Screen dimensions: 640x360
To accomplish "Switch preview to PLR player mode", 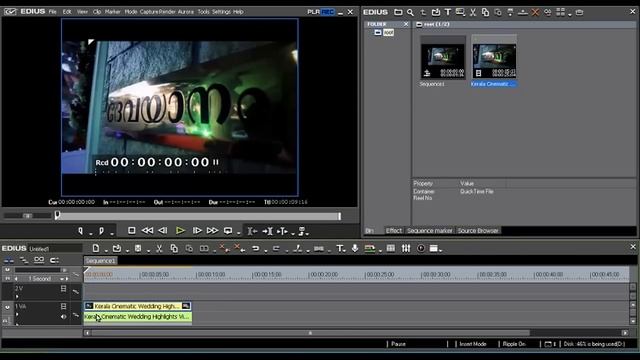I will 313,12.
